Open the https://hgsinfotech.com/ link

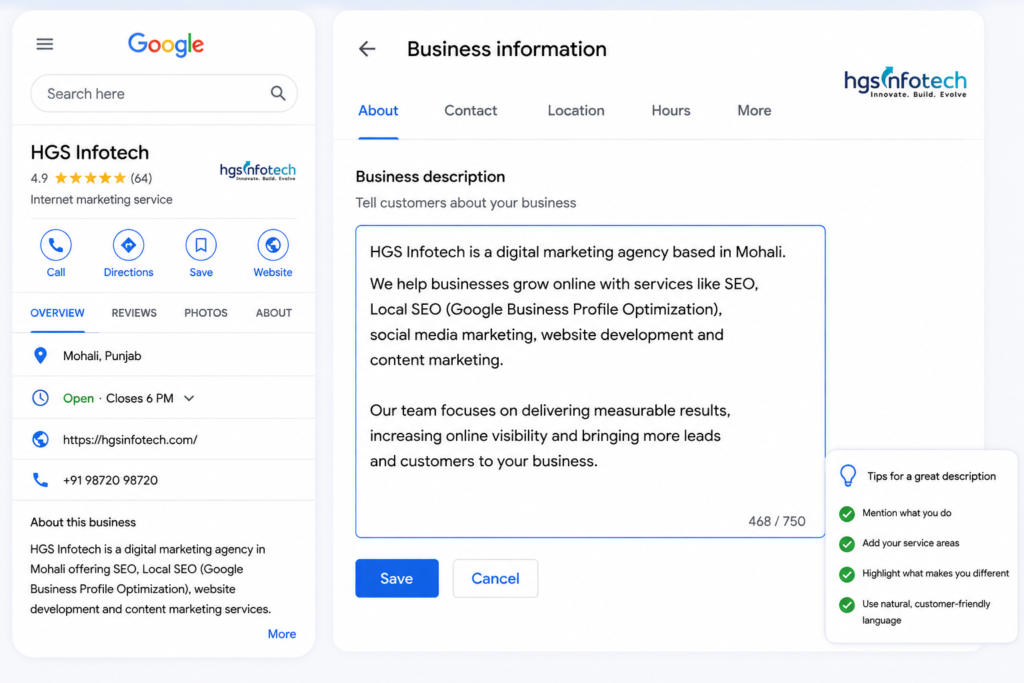point(130,439)
